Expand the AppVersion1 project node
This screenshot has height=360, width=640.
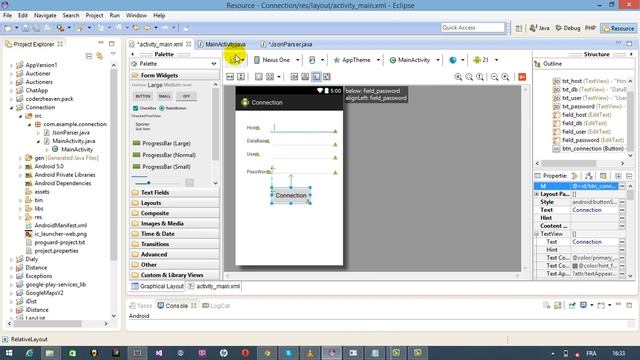click(11, 65)
